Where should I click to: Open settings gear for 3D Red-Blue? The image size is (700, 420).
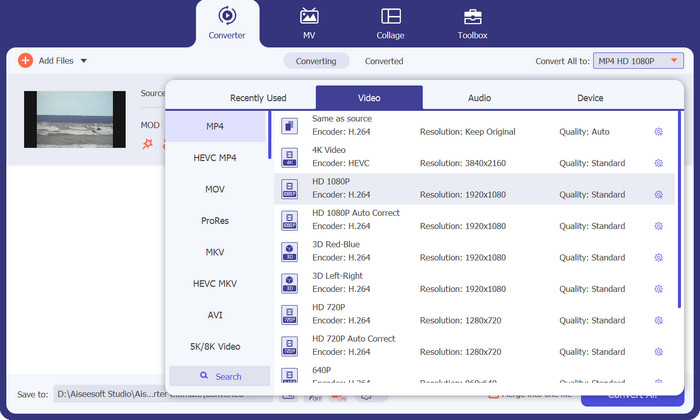coord(658,258)
